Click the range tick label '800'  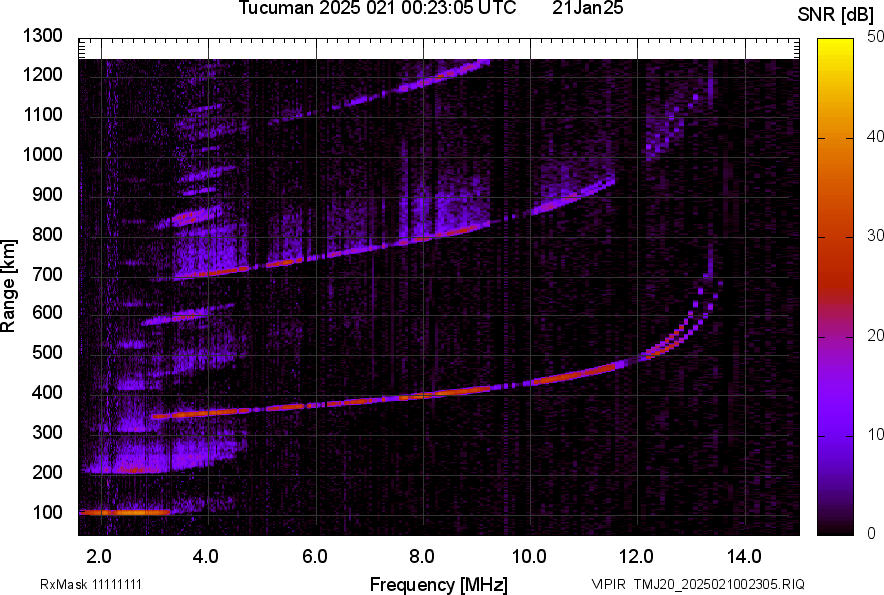point(47,234)
